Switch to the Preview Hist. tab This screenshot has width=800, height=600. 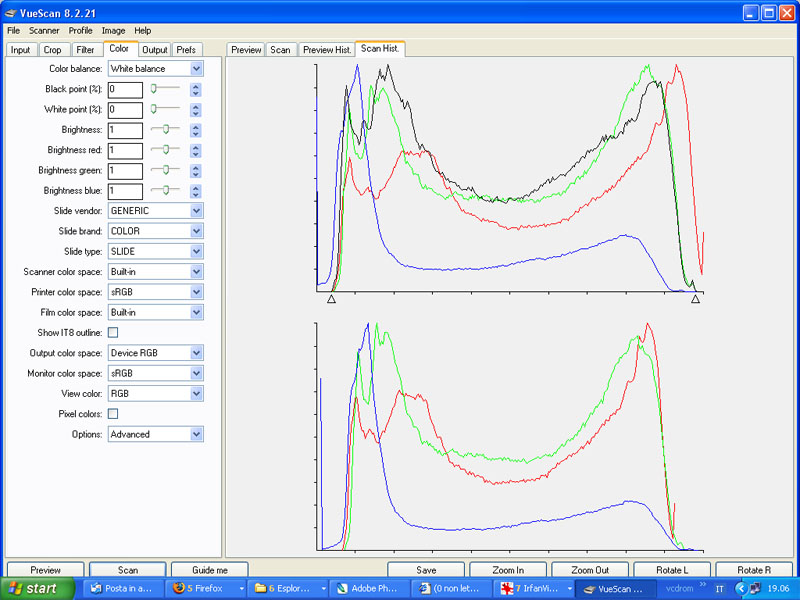tap(326, 50)
